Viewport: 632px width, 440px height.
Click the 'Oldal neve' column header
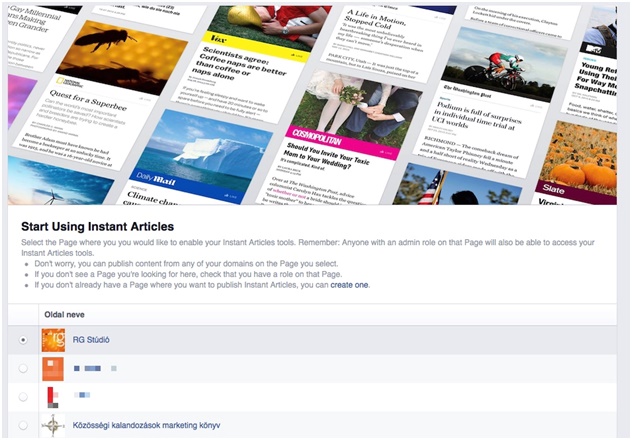[64, 315]
